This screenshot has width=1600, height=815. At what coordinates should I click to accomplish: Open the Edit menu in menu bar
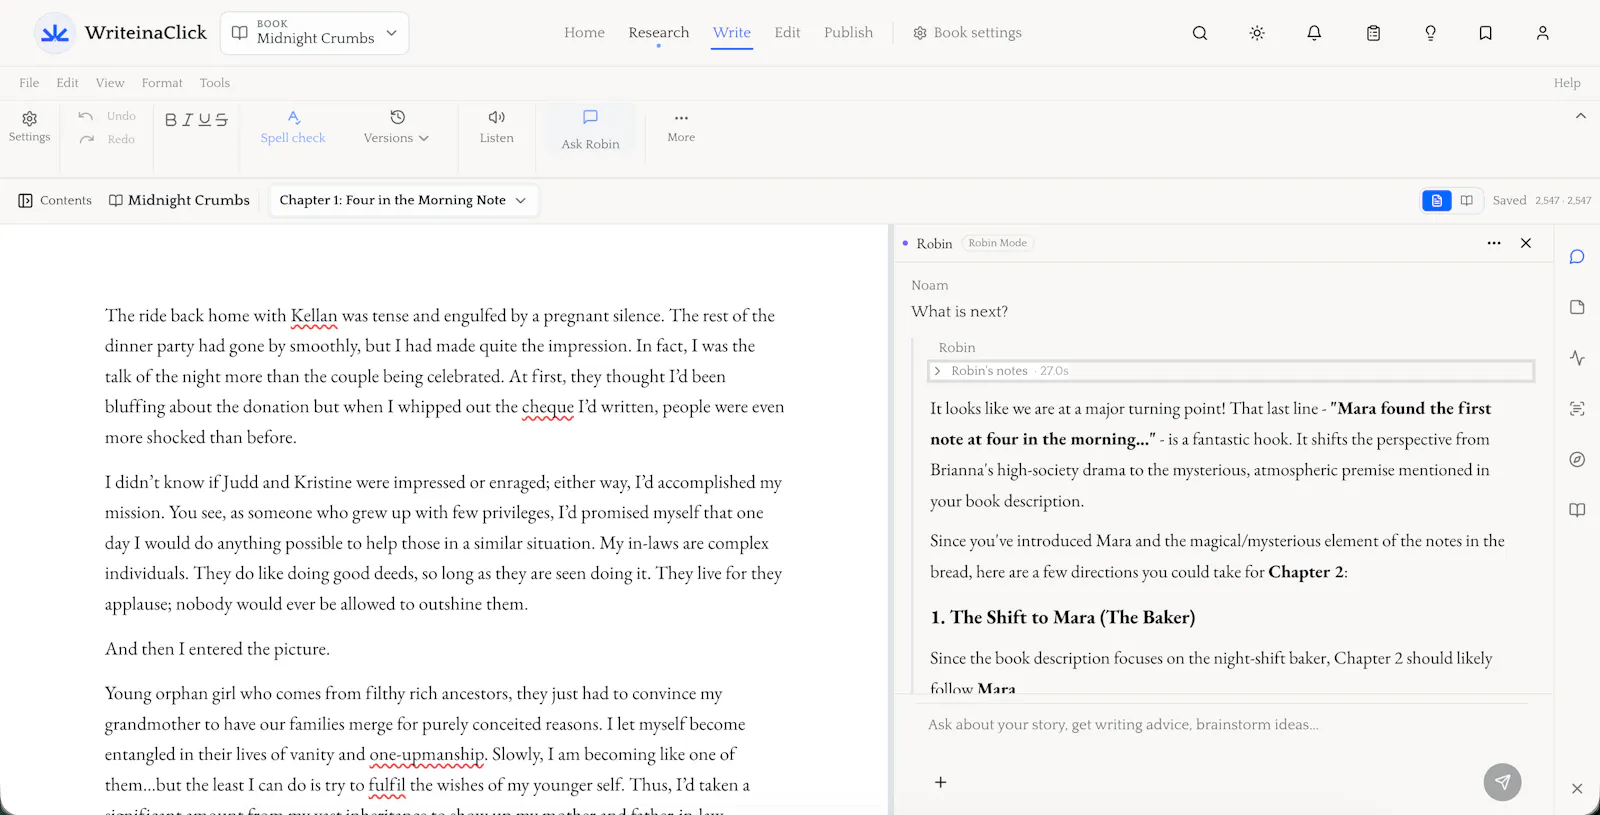(67, 83)
